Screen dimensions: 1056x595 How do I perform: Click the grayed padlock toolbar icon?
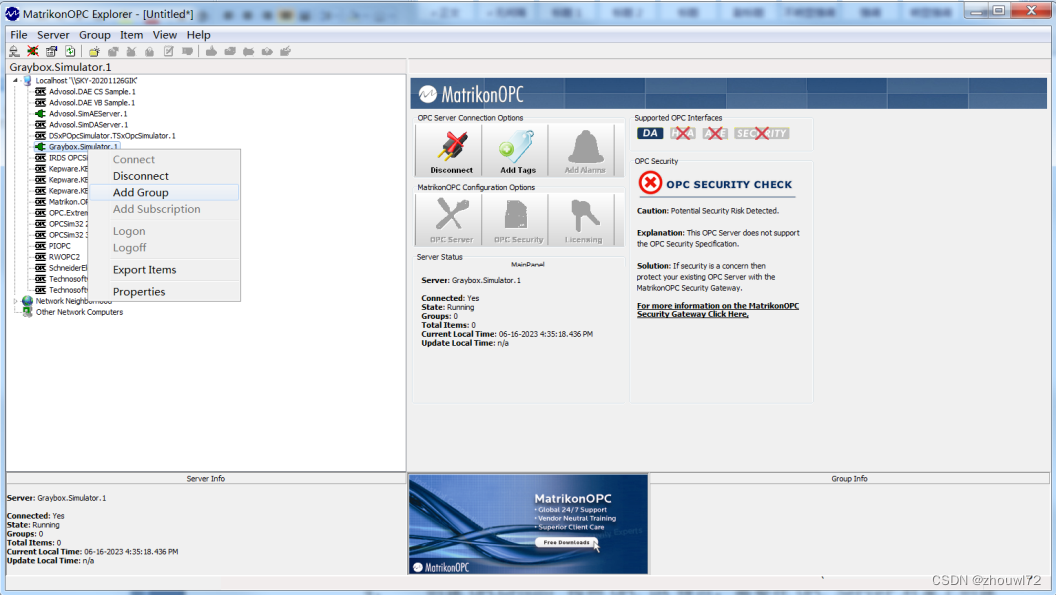point(150,51)
